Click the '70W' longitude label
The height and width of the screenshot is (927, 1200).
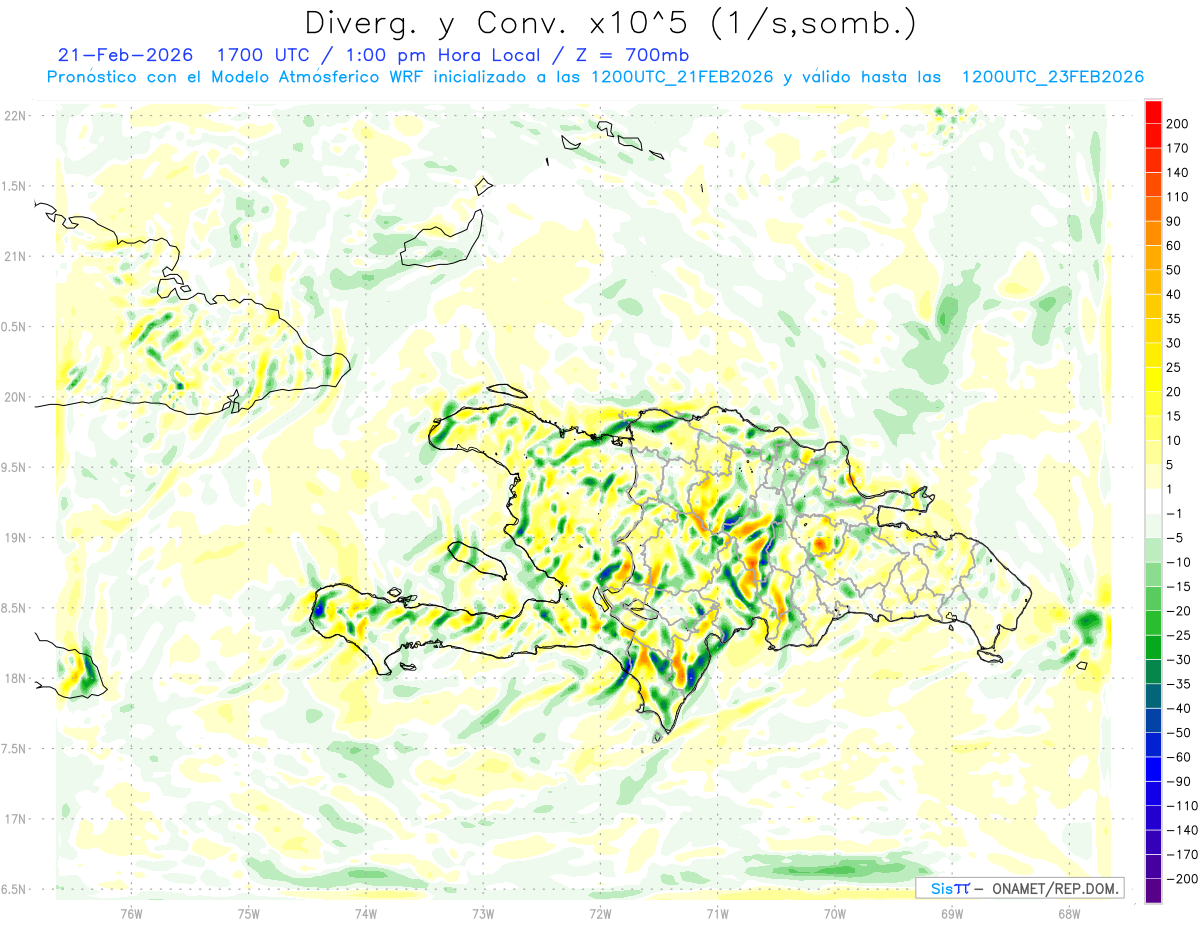click(835, 913)
